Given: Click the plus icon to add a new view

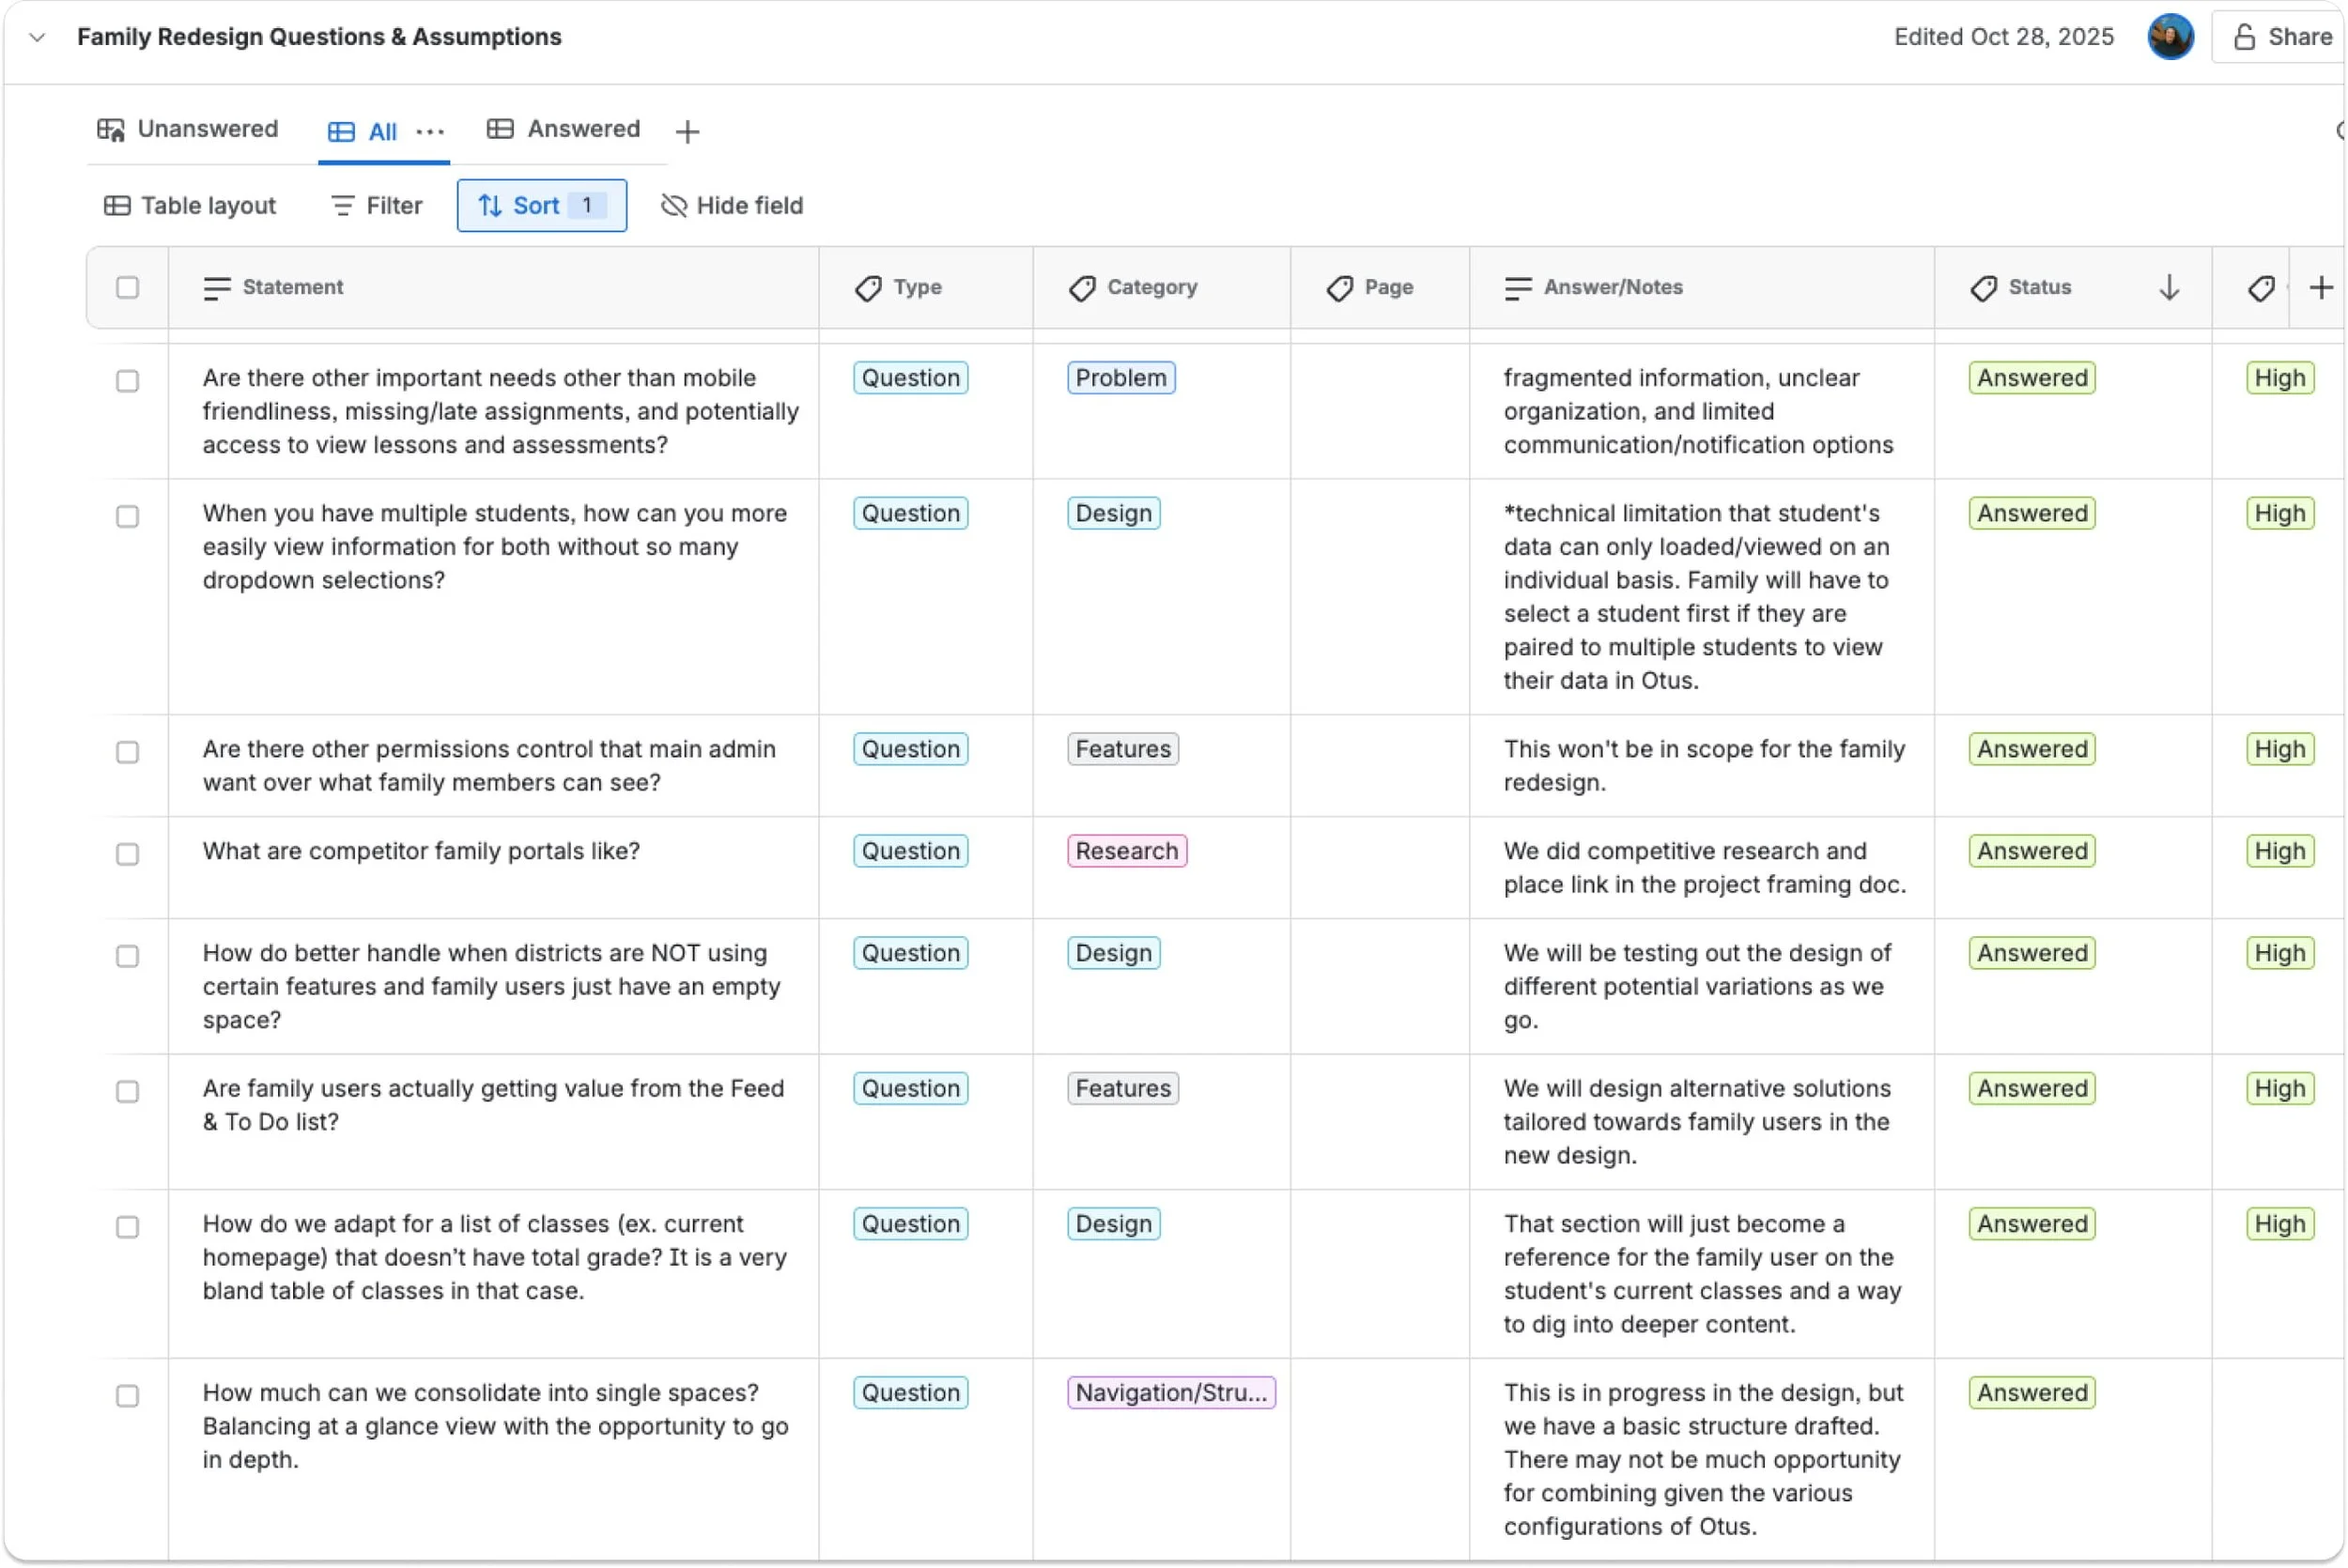Looking at the screenshot, I should [687, 131].
